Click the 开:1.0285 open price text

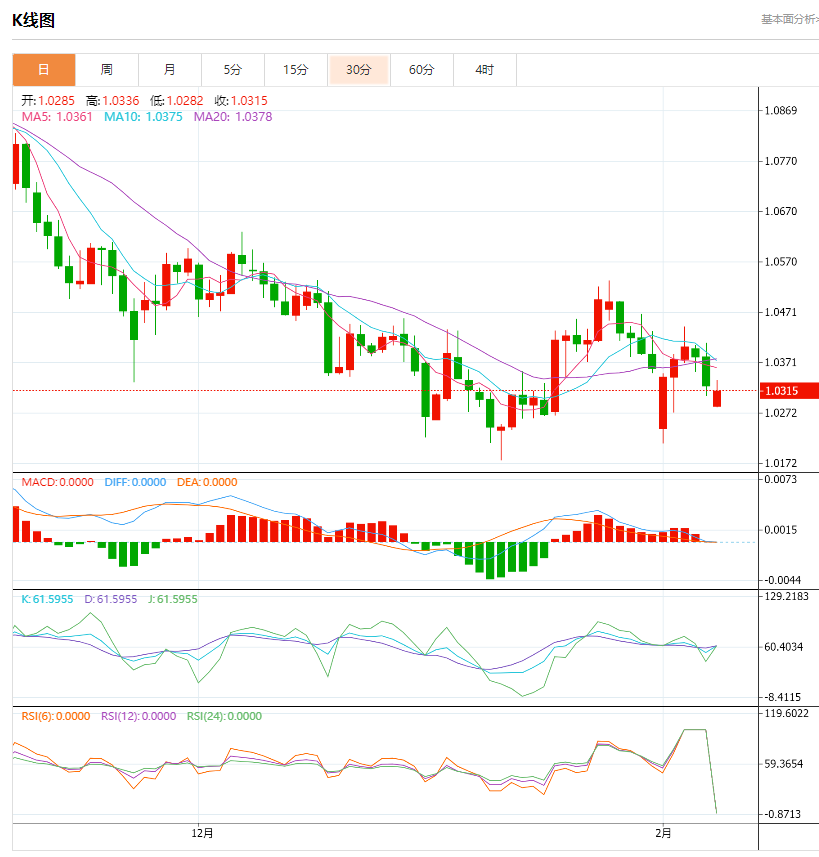[48, 101]
